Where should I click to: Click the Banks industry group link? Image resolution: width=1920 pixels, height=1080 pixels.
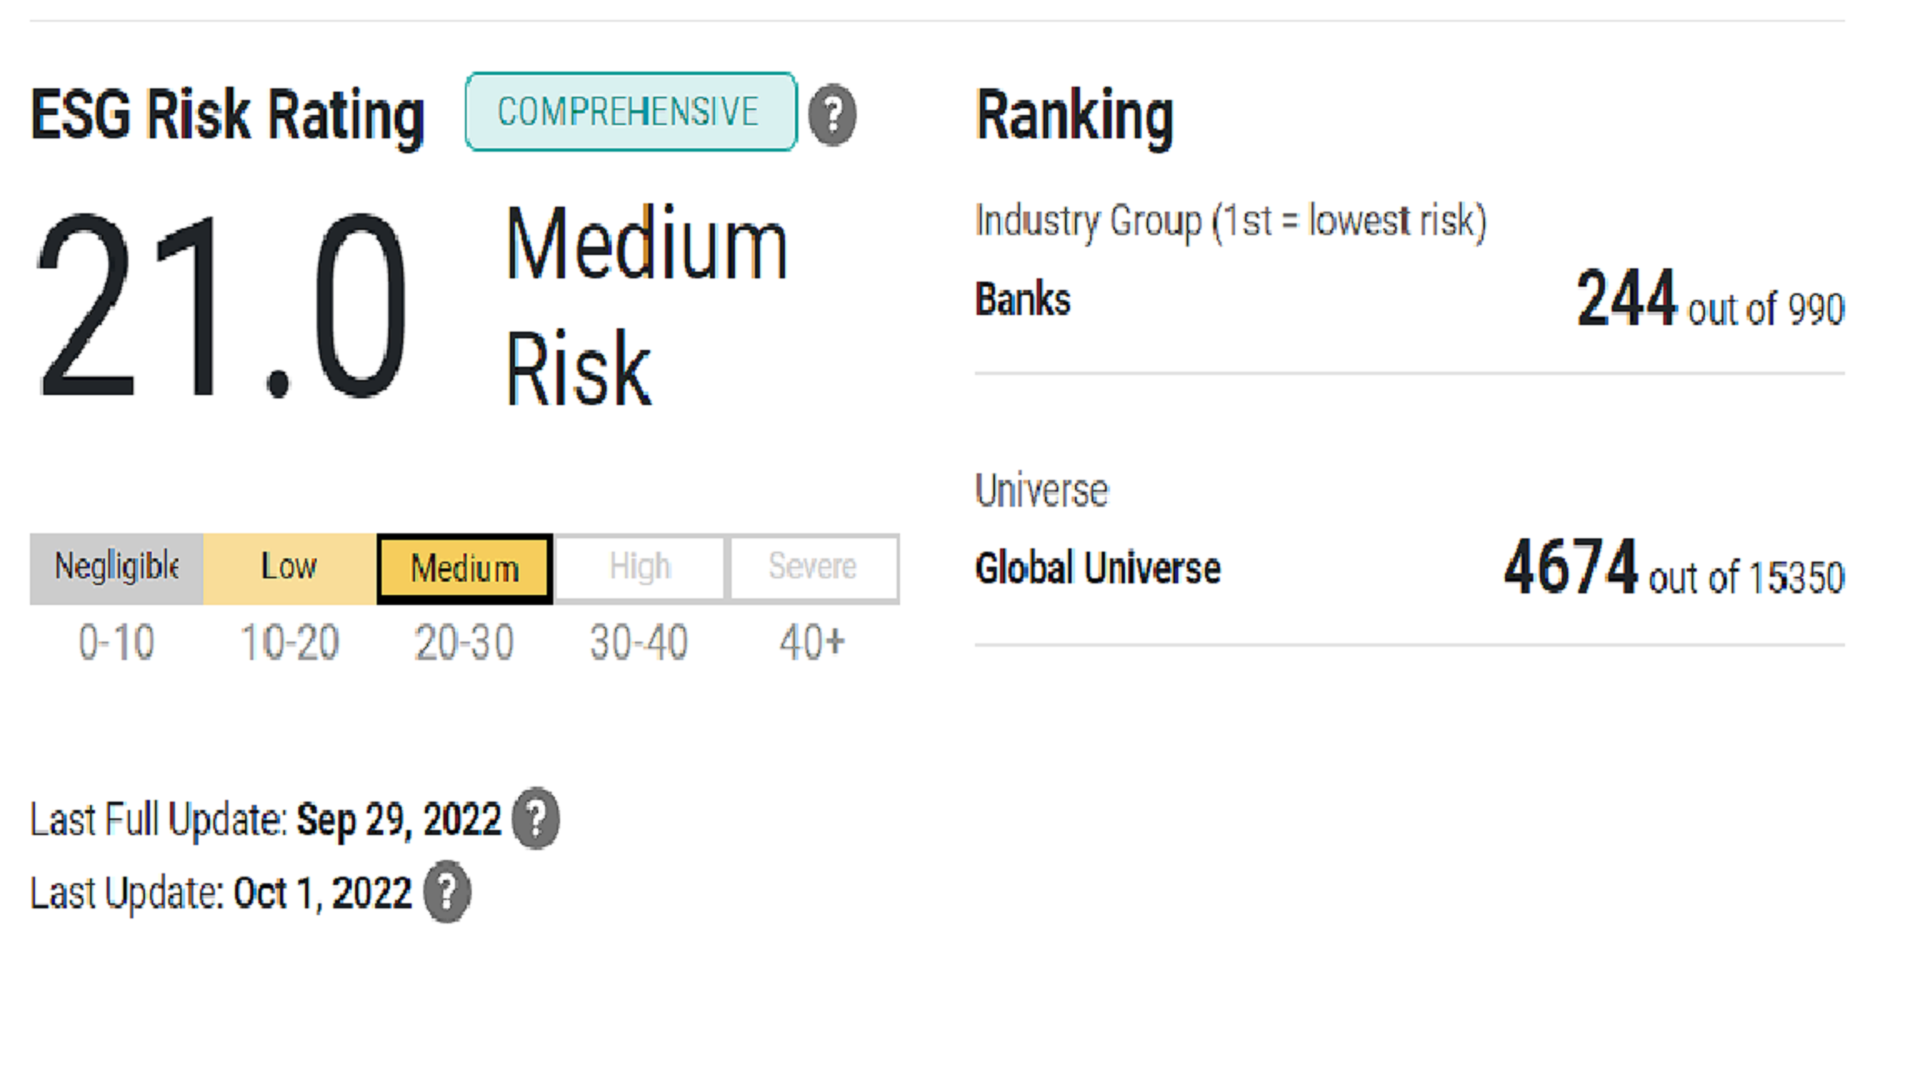pos(1022,300)
